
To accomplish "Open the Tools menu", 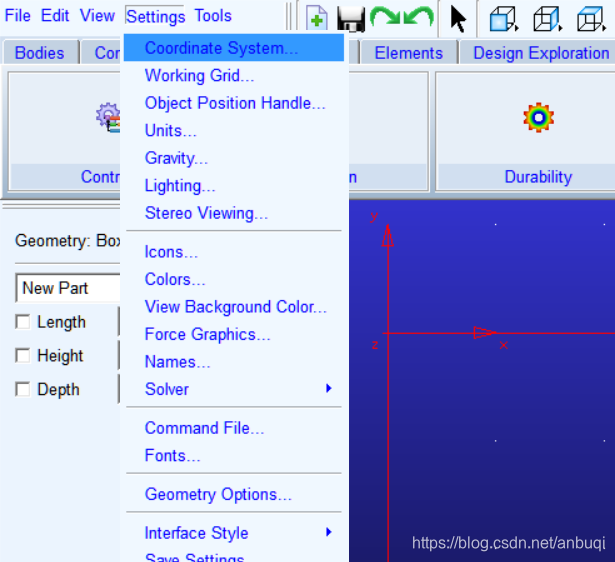I will [x=213, y=16].
